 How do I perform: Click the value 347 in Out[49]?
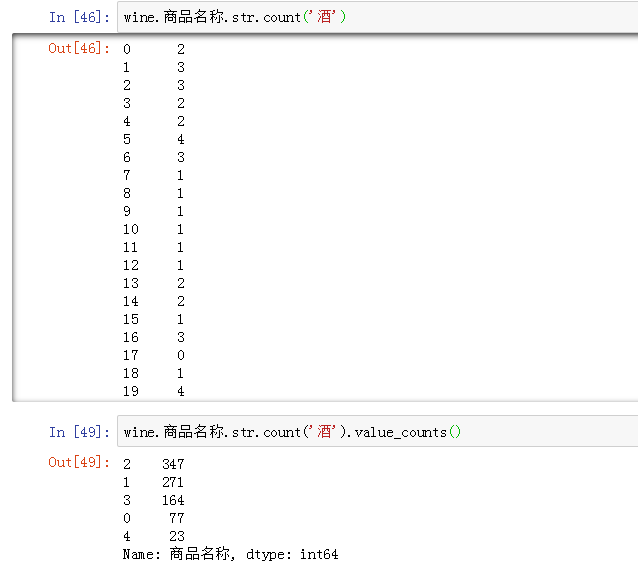pyautogui.click(x=173, y=464)
